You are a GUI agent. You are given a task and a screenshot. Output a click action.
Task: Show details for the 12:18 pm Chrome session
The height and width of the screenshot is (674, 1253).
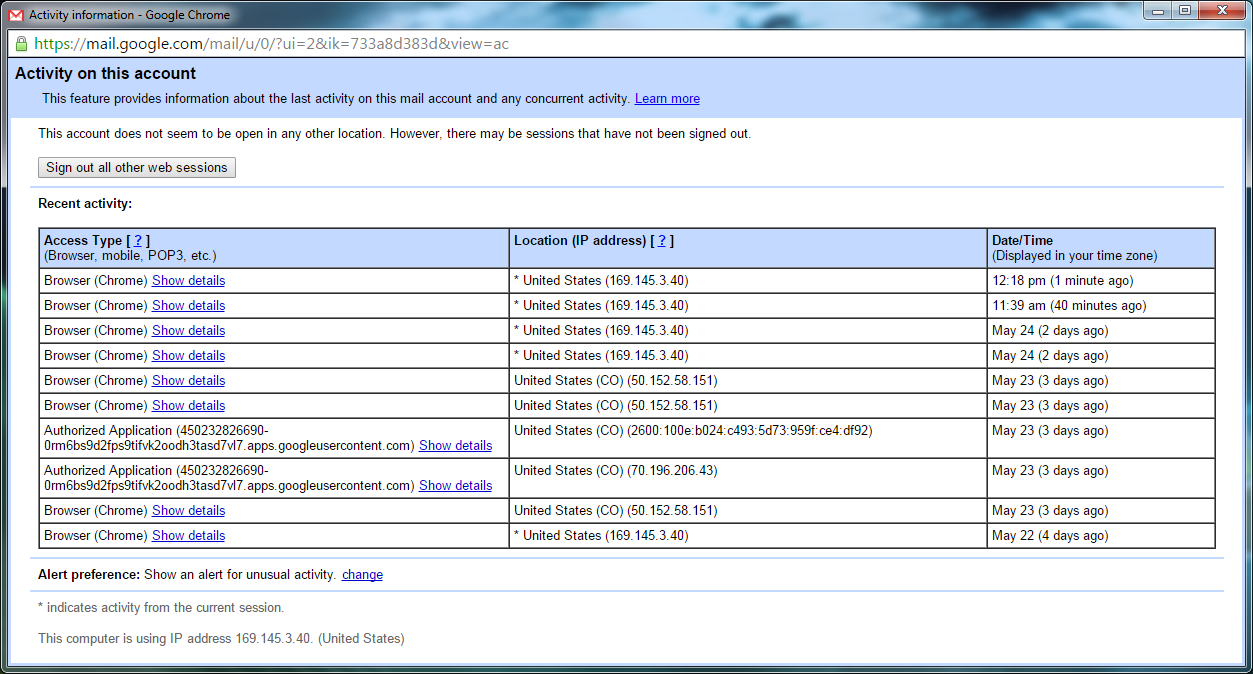[188, 281]
